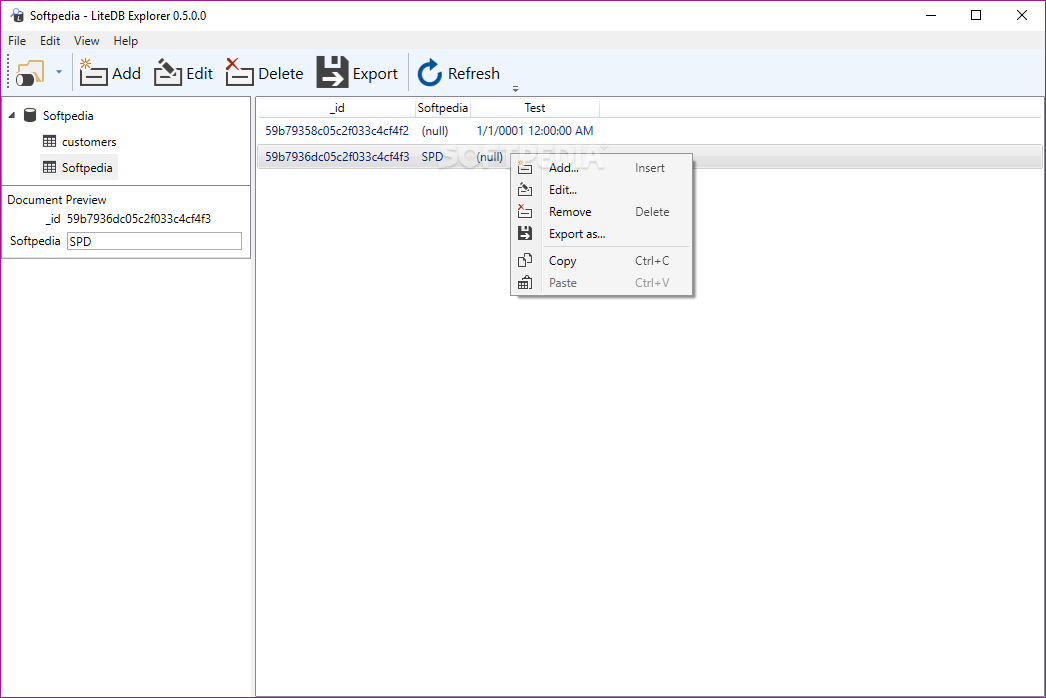Click the context menu Export floppy icon
1046x698 pixels.
[525, 234]
